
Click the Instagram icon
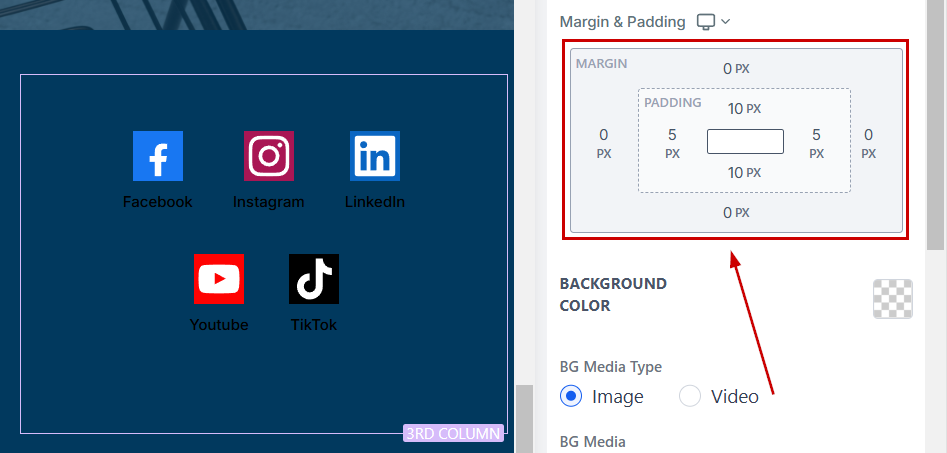point(269,156)
